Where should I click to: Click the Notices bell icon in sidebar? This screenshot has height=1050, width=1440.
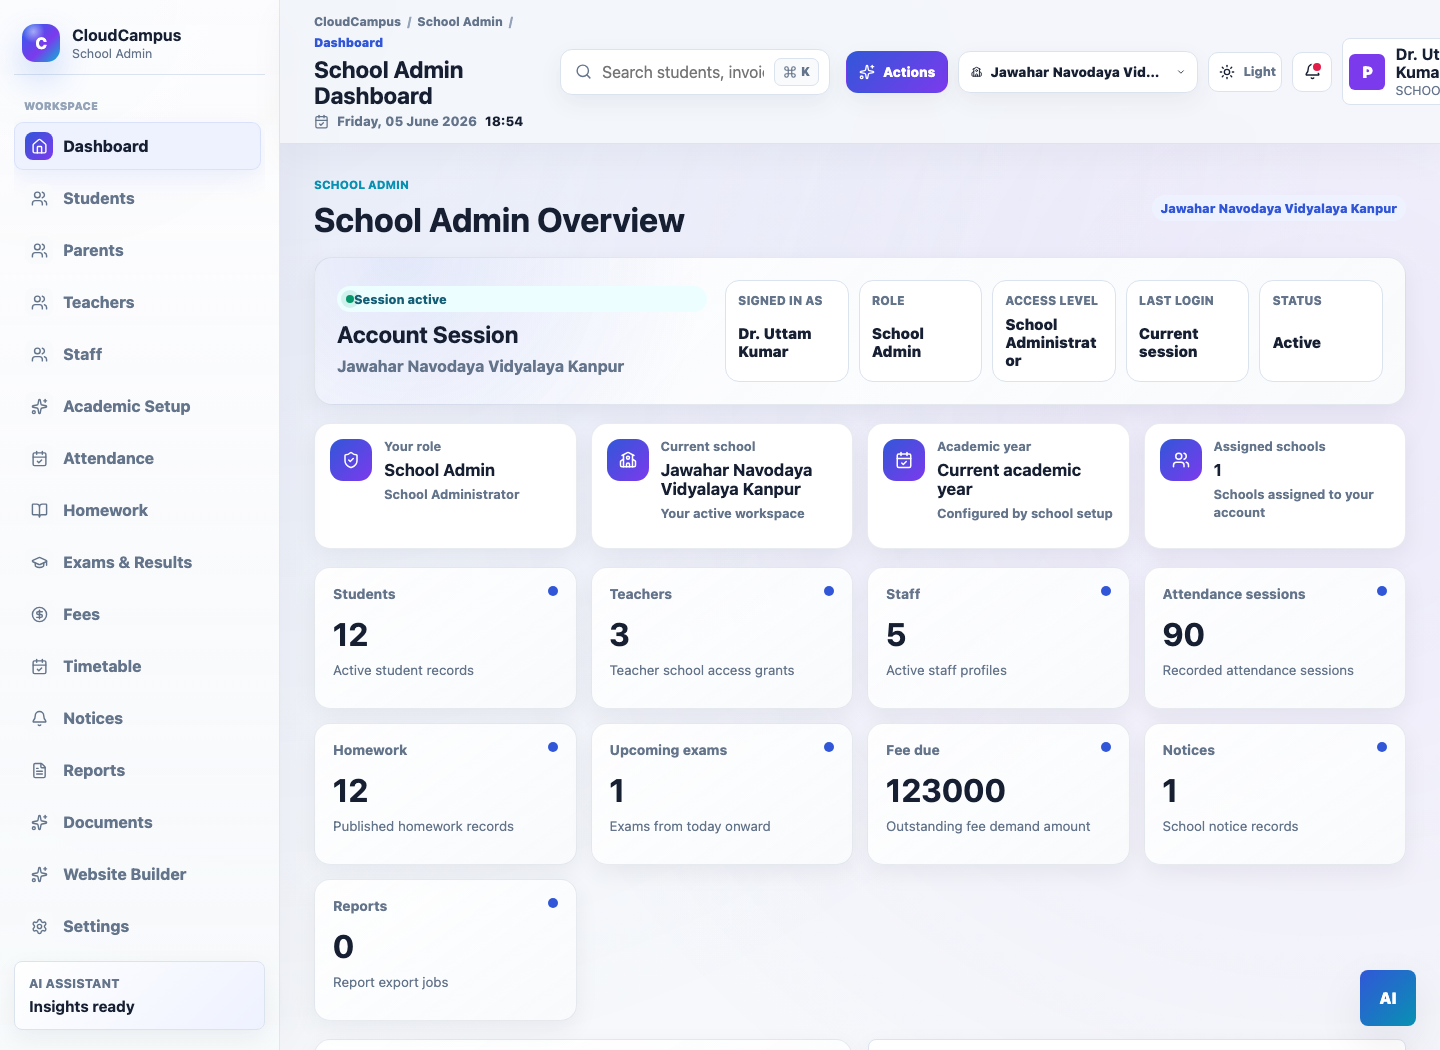coord(40,718)
